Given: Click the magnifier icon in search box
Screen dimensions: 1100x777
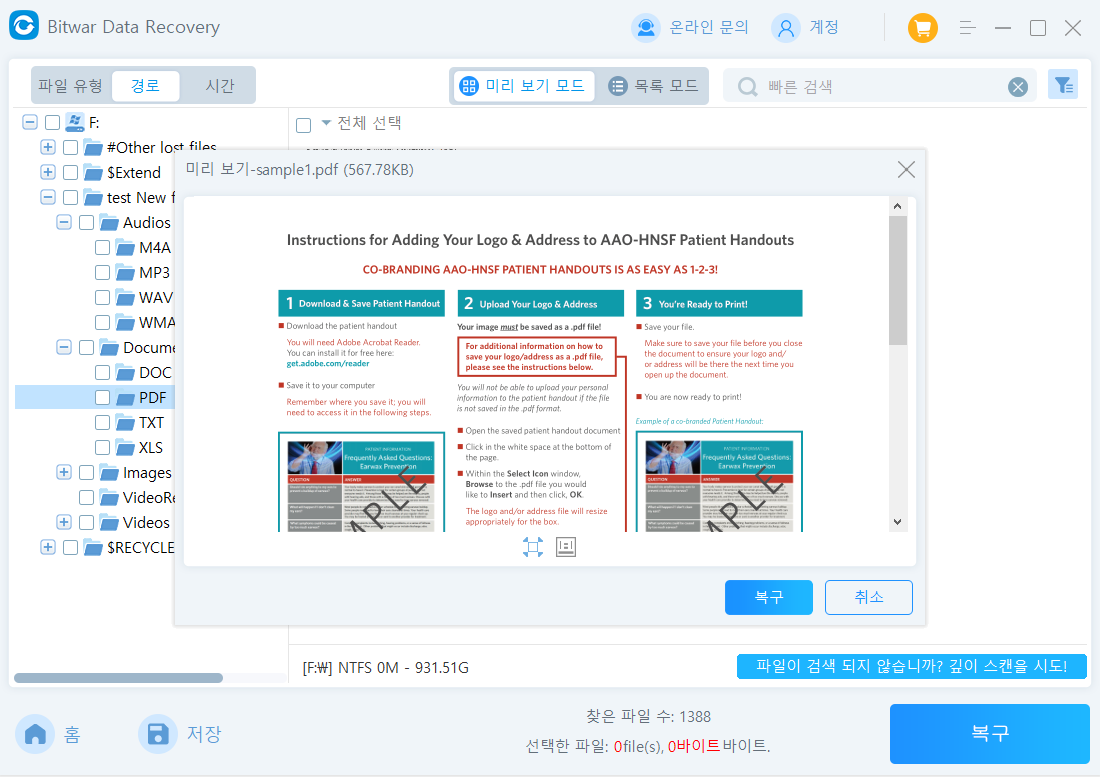Looking at the screenshot, I should pyautogui.click(x=748, y=87).
